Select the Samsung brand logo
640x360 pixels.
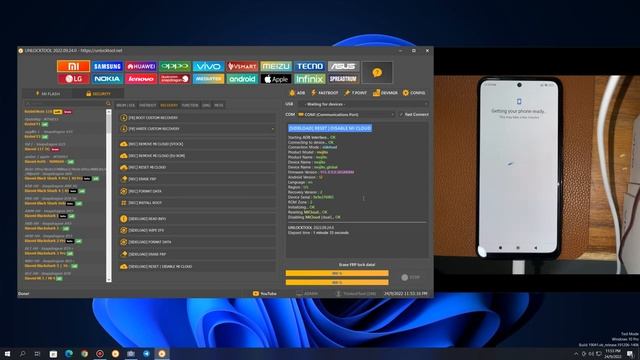[x=107, y=66]
